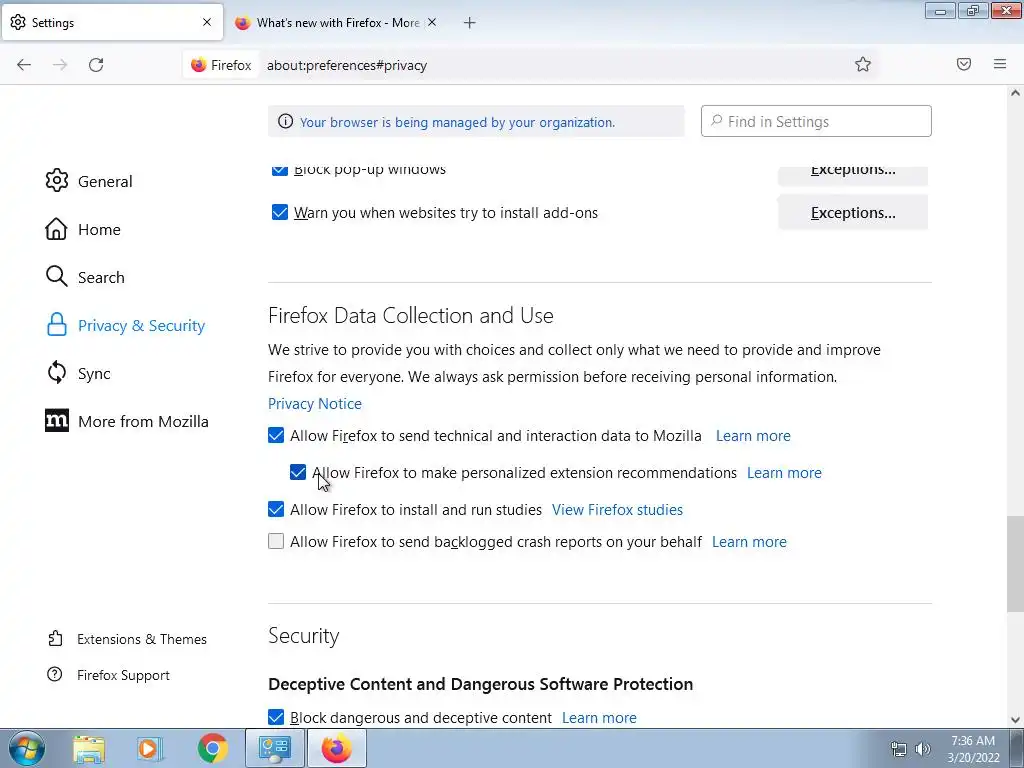Launch the media player taskbar icon
The width and height of the screenshot is (1024, 768).
pos(150,749)
